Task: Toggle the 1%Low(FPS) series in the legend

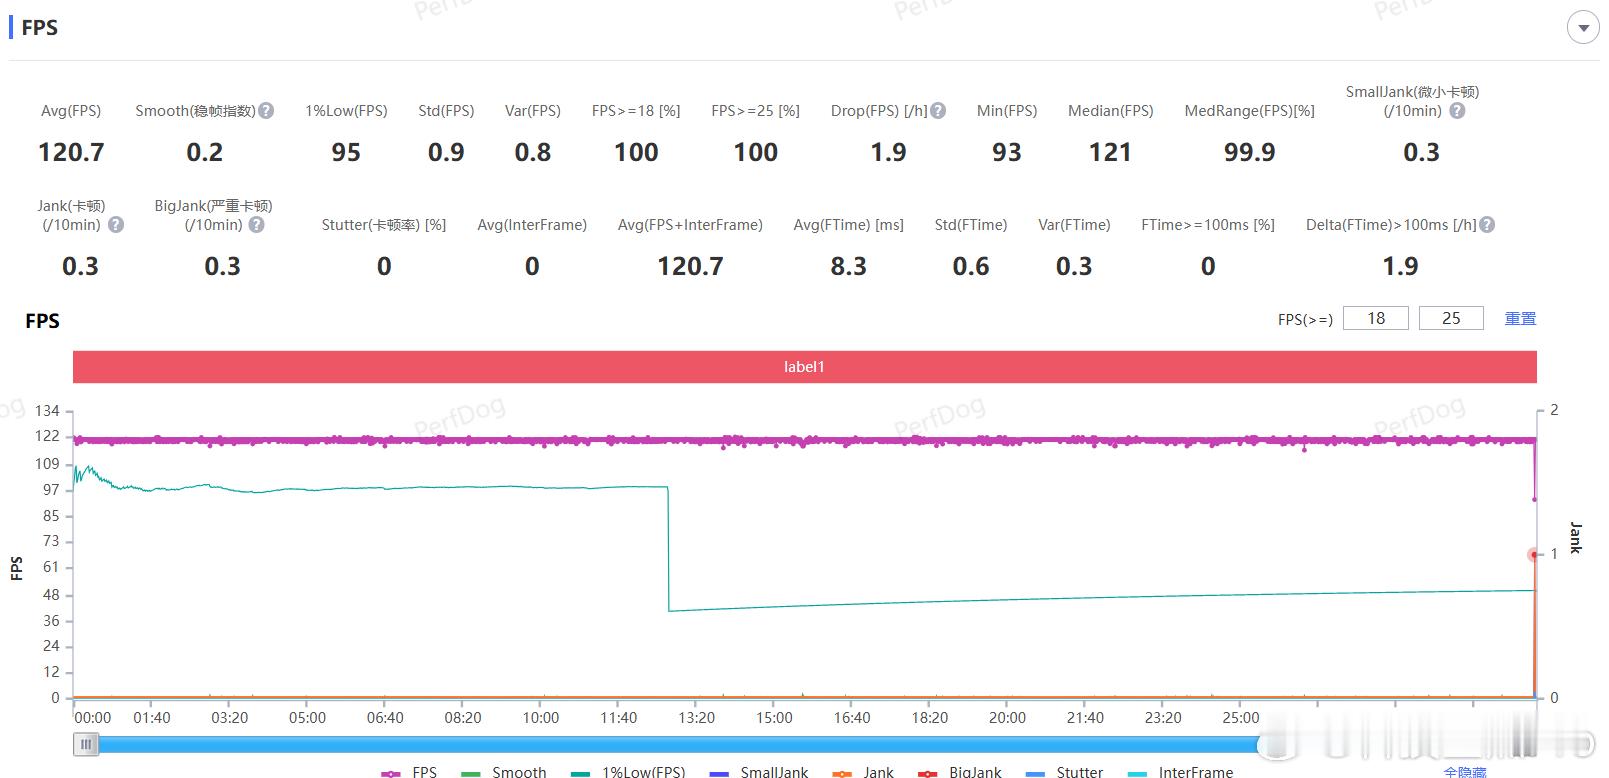Action: (x=628, y=772)
